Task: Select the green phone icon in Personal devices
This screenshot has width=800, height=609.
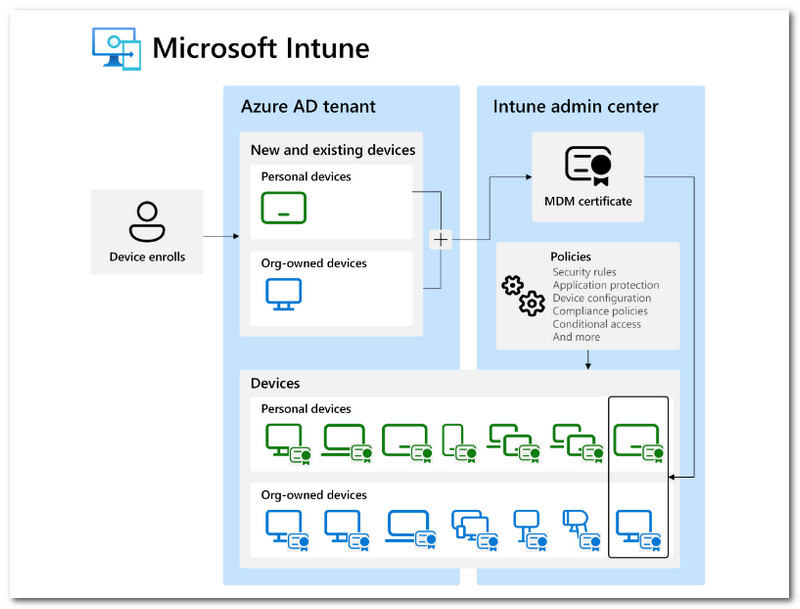Action: 459,443
